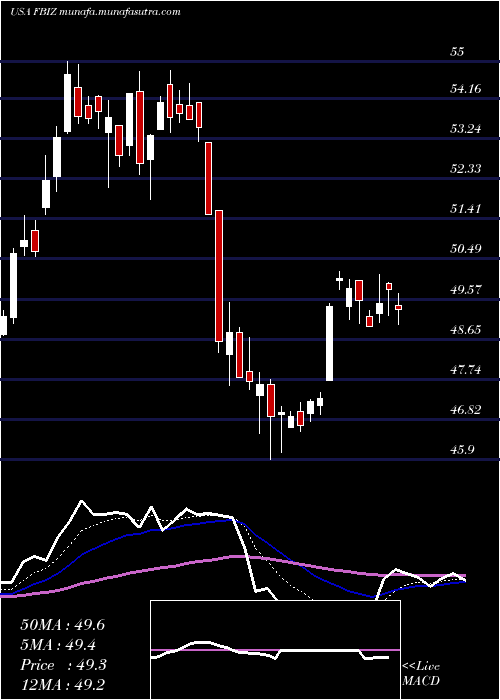This screenshot has height=700, width=500.
Task: Click the 45.9 price axis label
Action: pyautogui.click(x=462, y=449)
